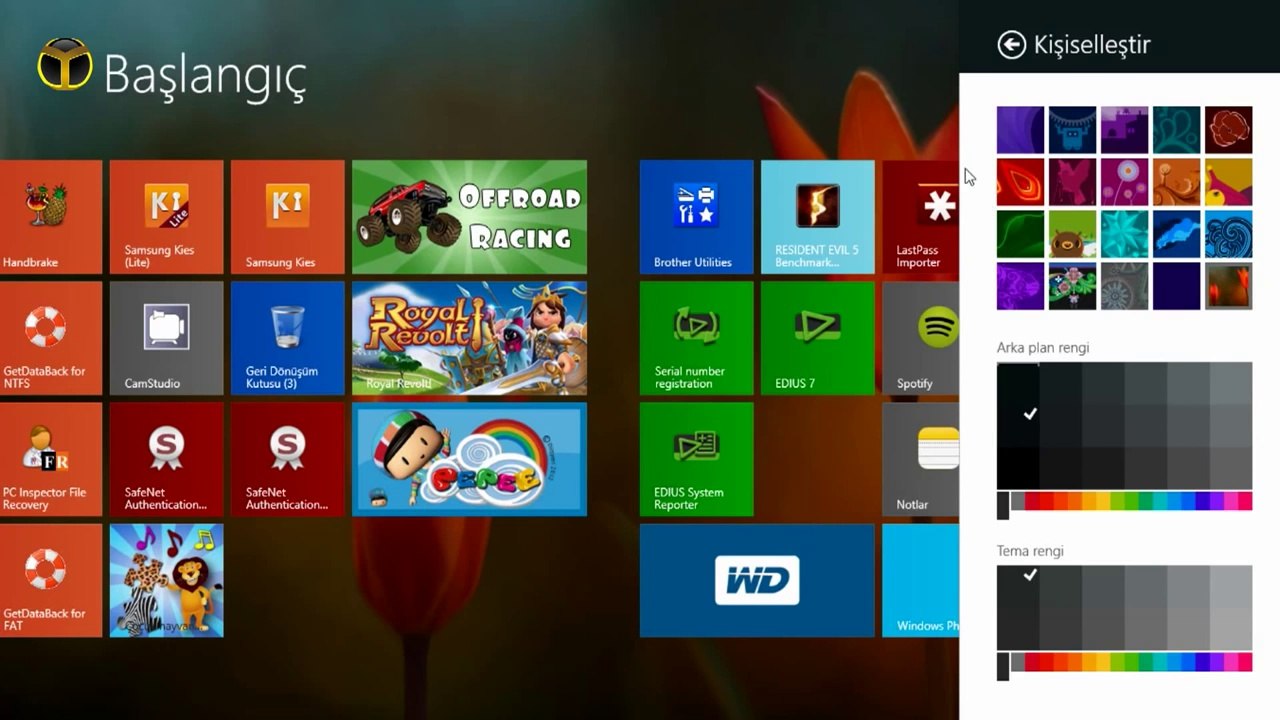1280x720 pixels.
Task: Open GetDataBack for FAT
Action: tap(51, 581)
